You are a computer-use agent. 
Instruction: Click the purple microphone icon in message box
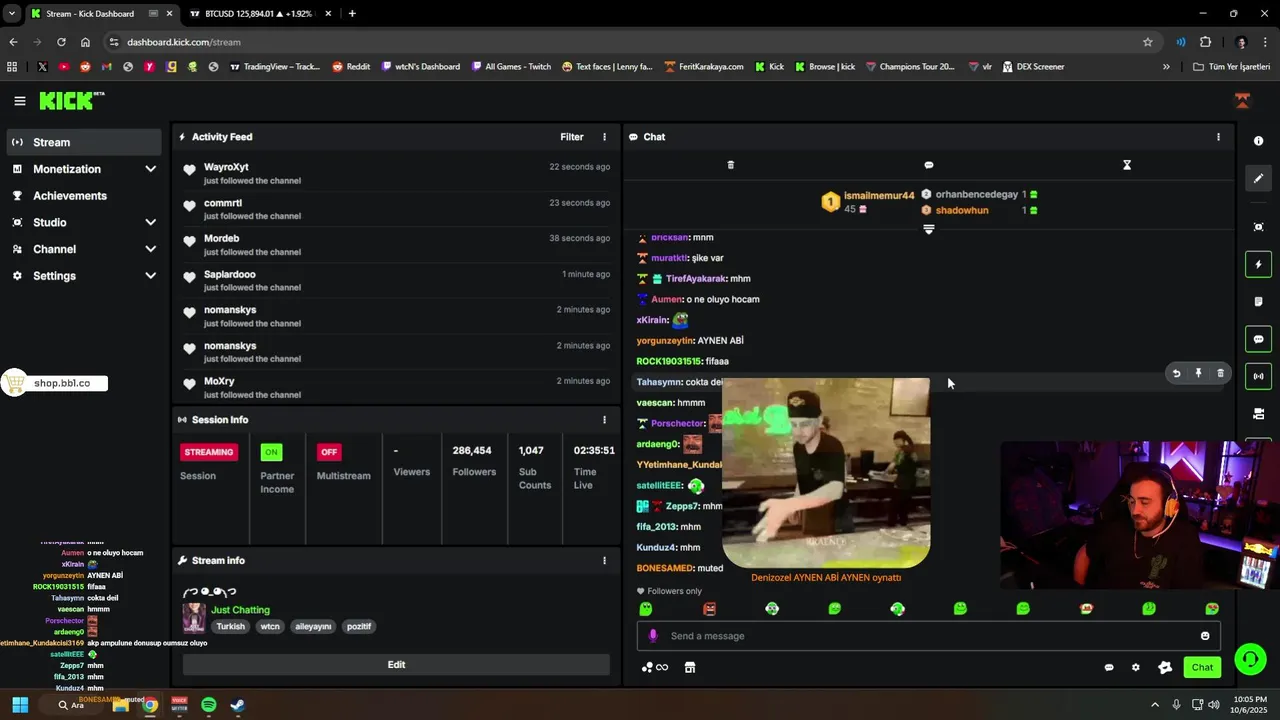tap(653, 636)
